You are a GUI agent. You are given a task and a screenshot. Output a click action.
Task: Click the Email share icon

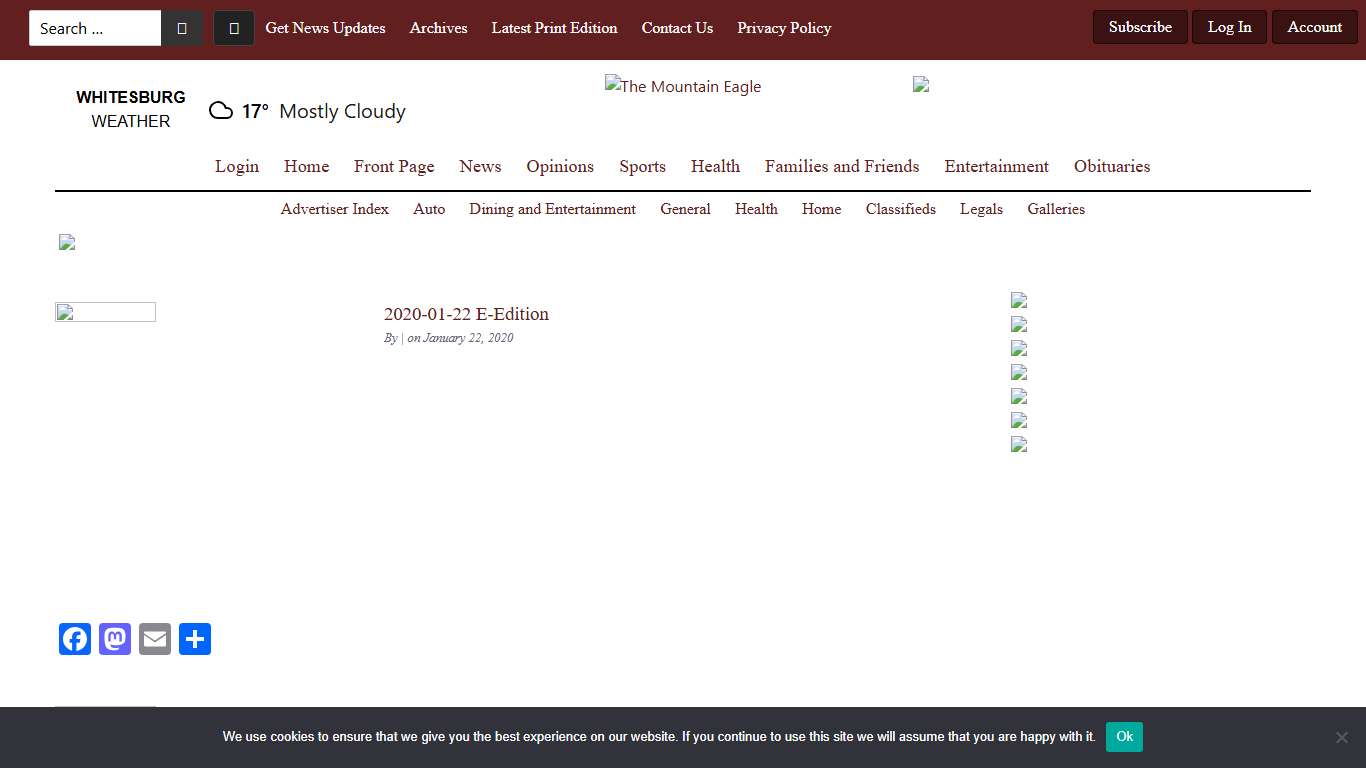pyautogui.click(x=155, y=639)
